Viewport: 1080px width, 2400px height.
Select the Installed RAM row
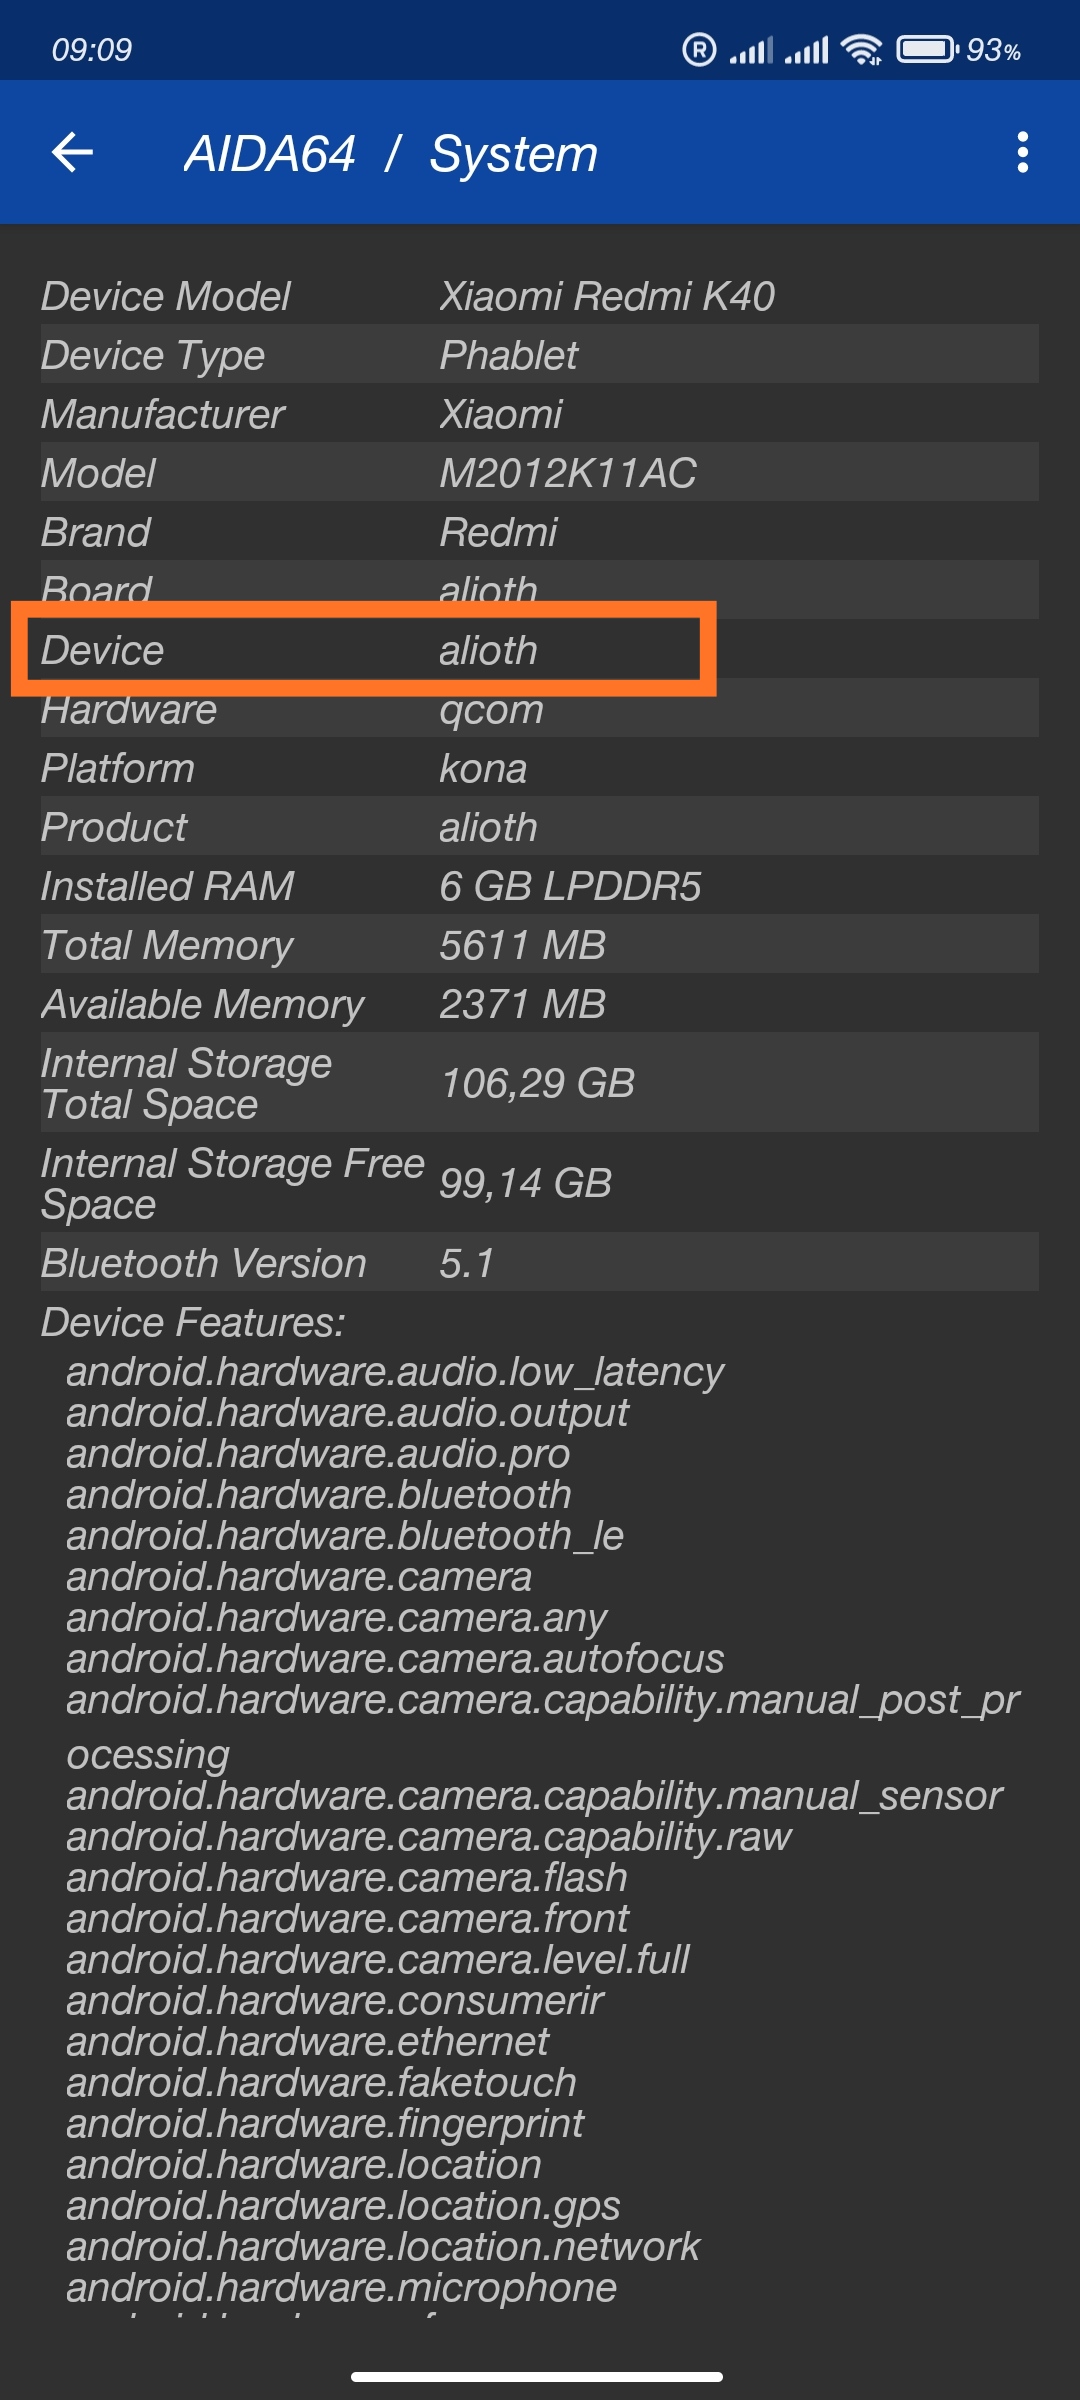539,886
